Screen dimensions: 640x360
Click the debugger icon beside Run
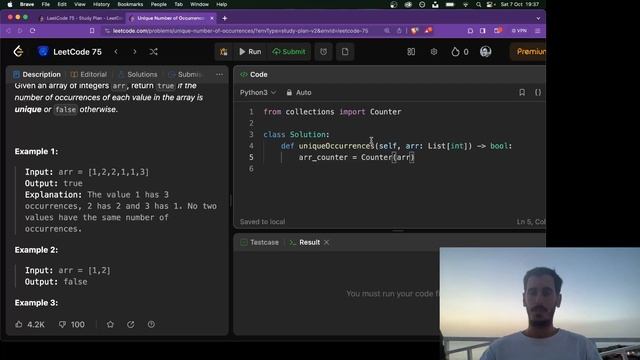pos(224,52)
